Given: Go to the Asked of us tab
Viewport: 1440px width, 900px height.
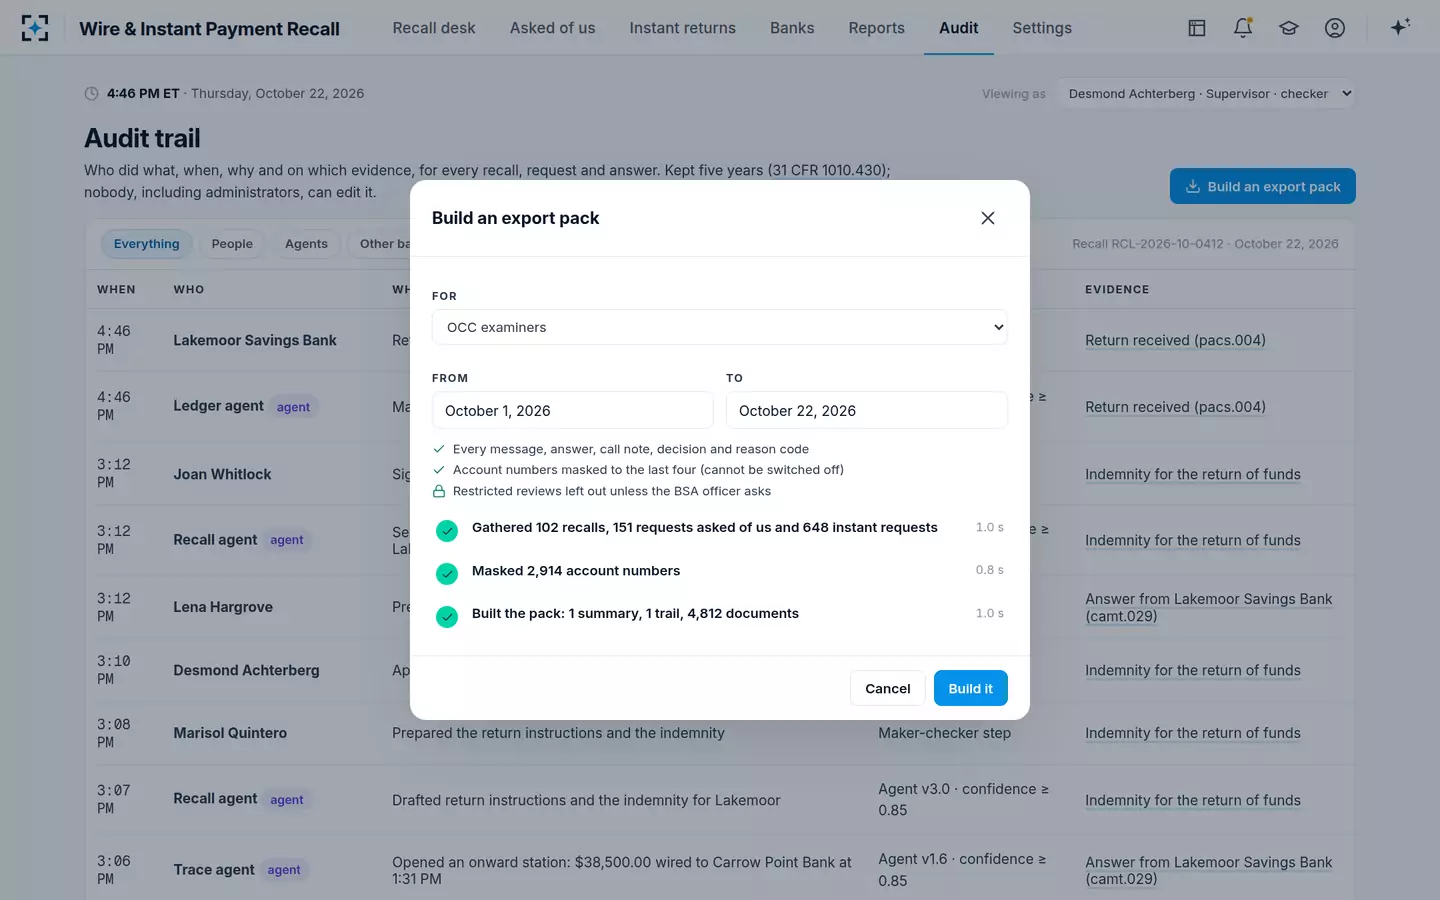Looking at the screenshot, I should [552, 28].
